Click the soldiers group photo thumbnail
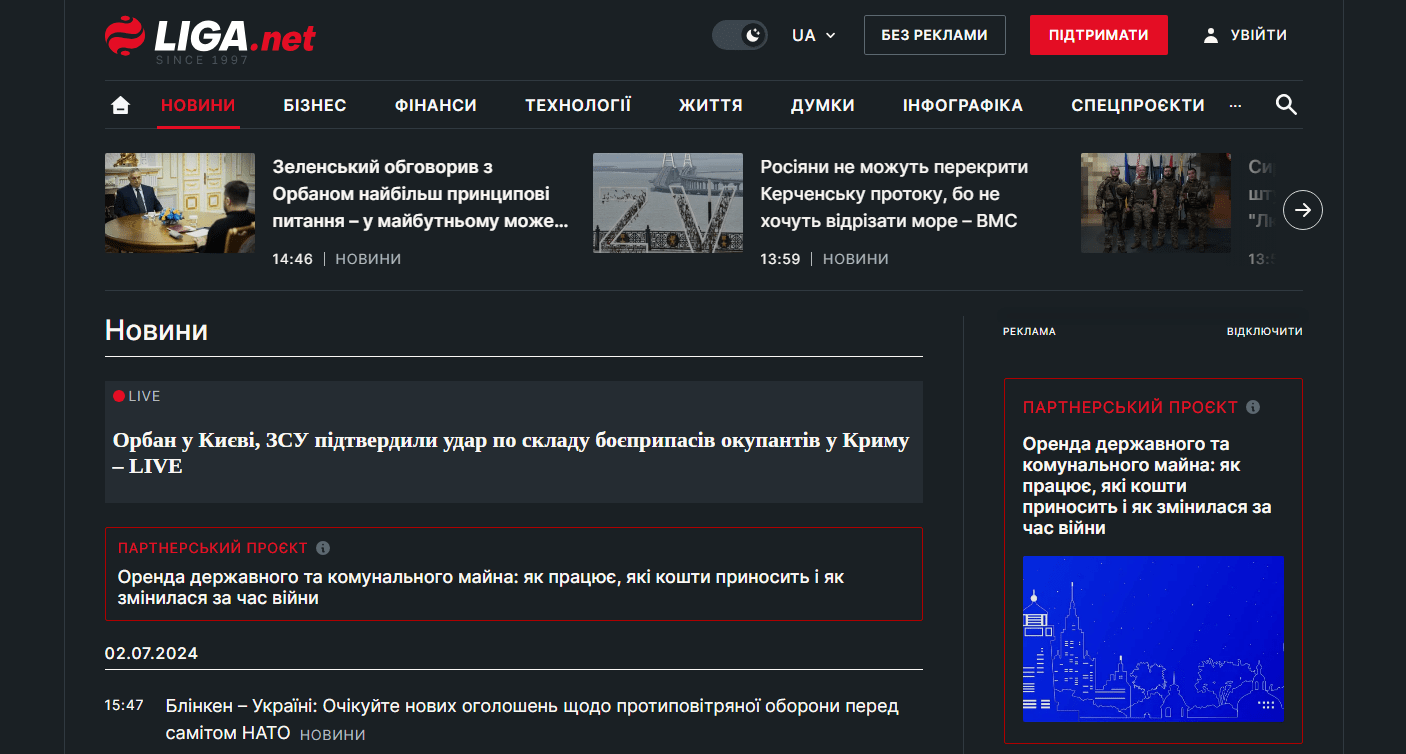The image size is (1406, 754). pyautogui.click(x=1156, y=203)
